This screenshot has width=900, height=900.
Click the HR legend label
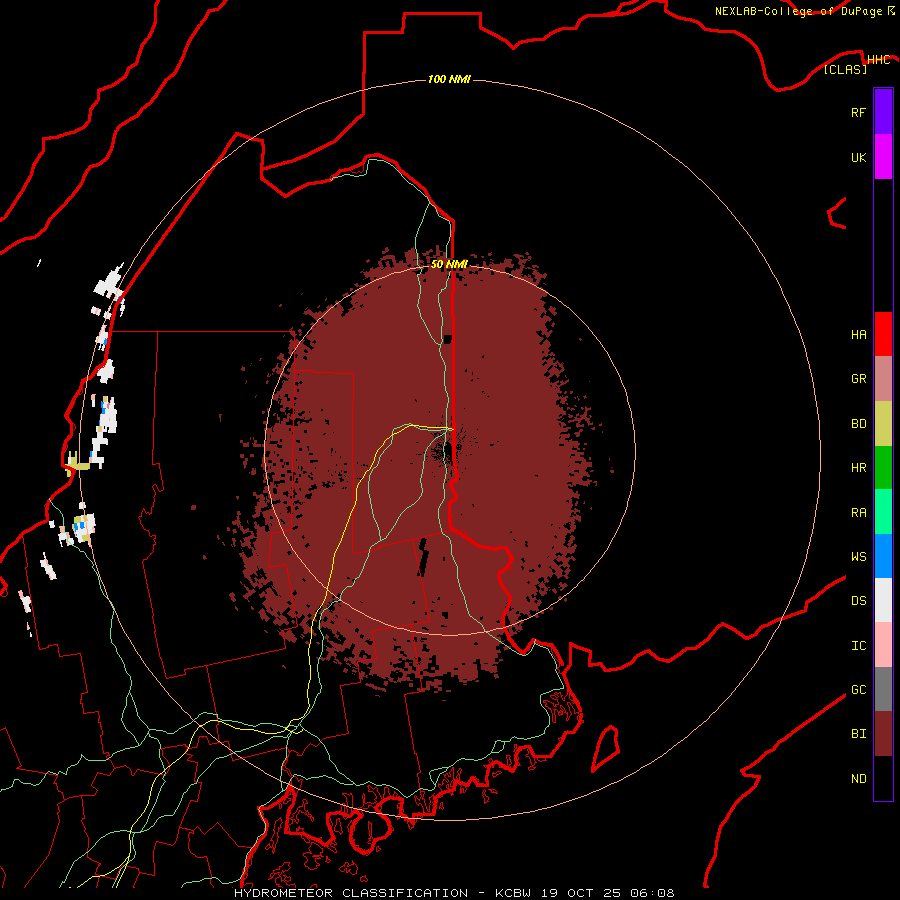click(x=858, y=468)
